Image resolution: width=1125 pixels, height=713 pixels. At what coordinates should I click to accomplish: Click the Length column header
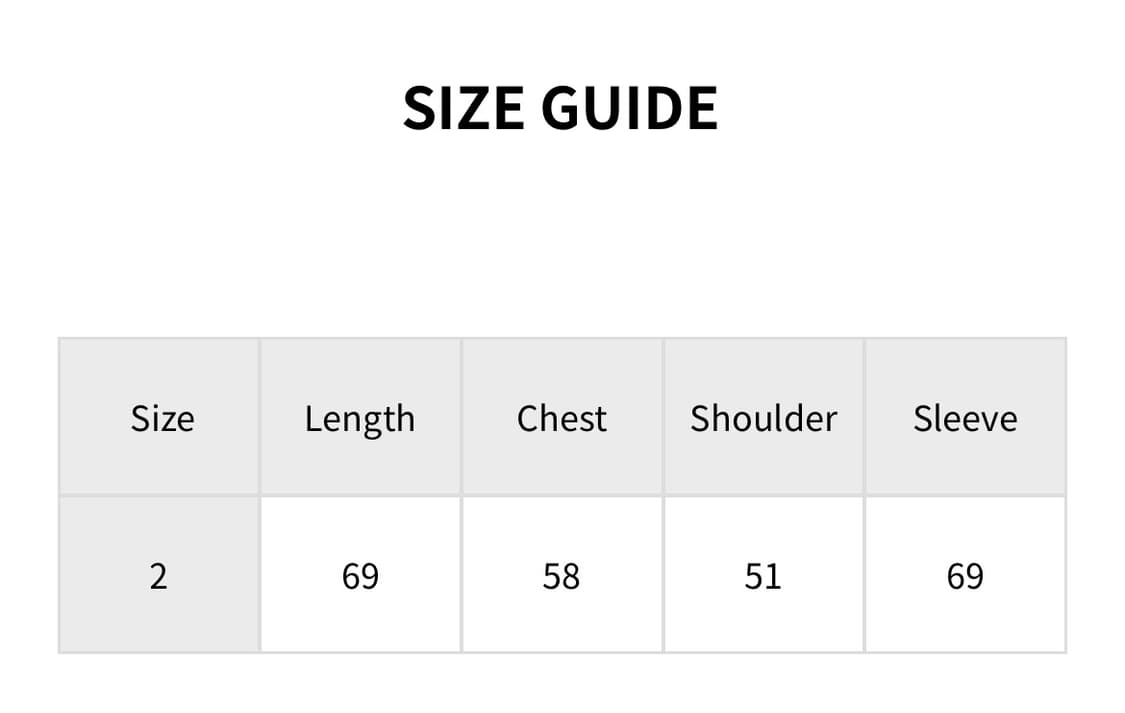coord(360,418)
